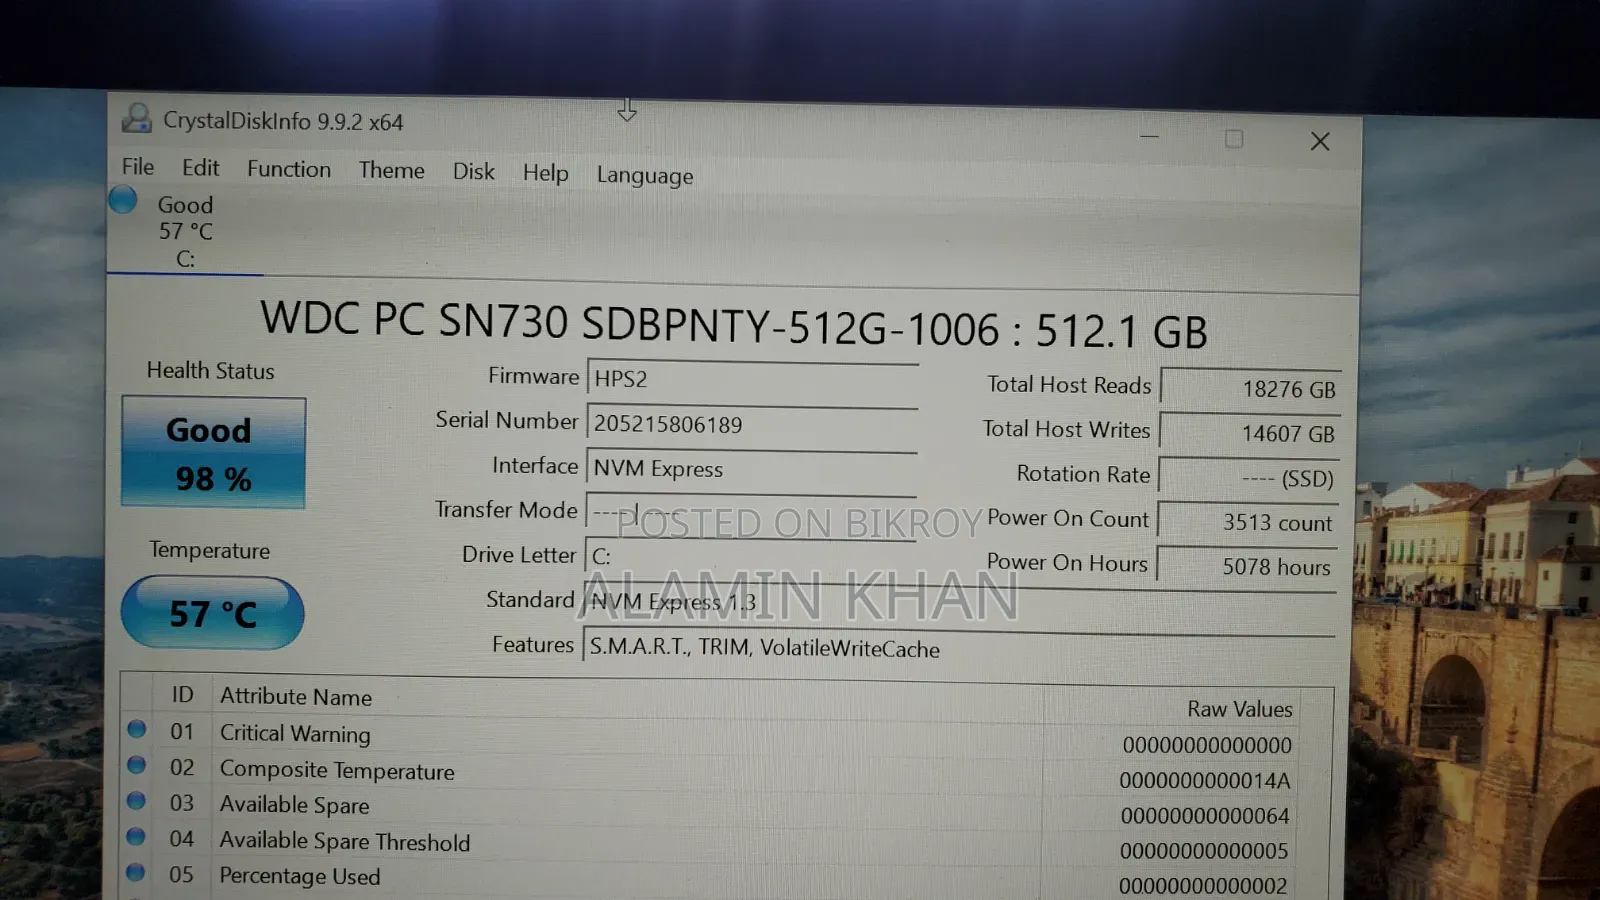Select the Good 57 °C C: disk tab
Viewport: 1600px width, 900px height.
pyautogui.click(x=185, y=231)
